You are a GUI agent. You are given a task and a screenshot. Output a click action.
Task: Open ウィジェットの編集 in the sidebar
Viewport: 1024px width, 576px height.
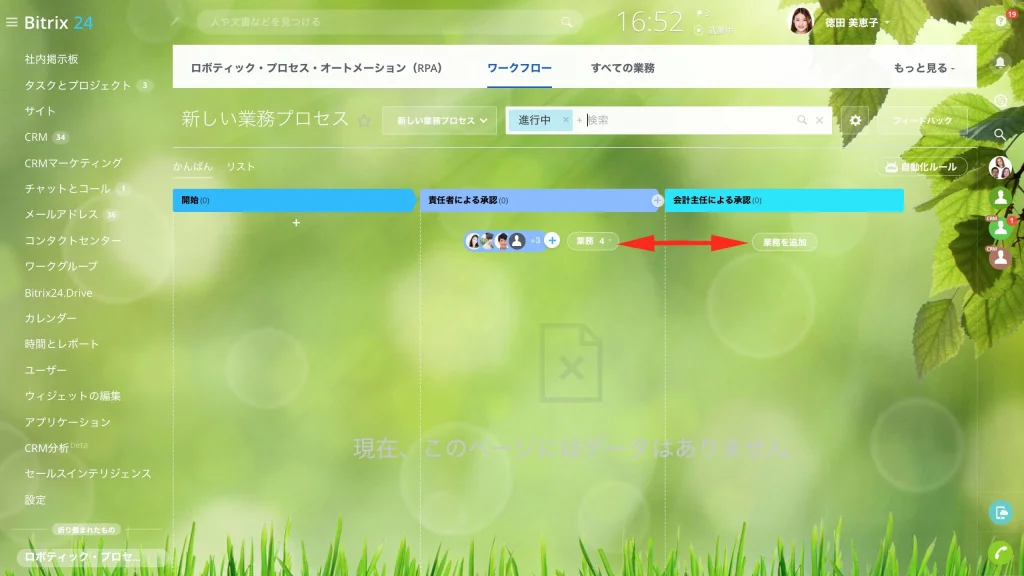72,396
